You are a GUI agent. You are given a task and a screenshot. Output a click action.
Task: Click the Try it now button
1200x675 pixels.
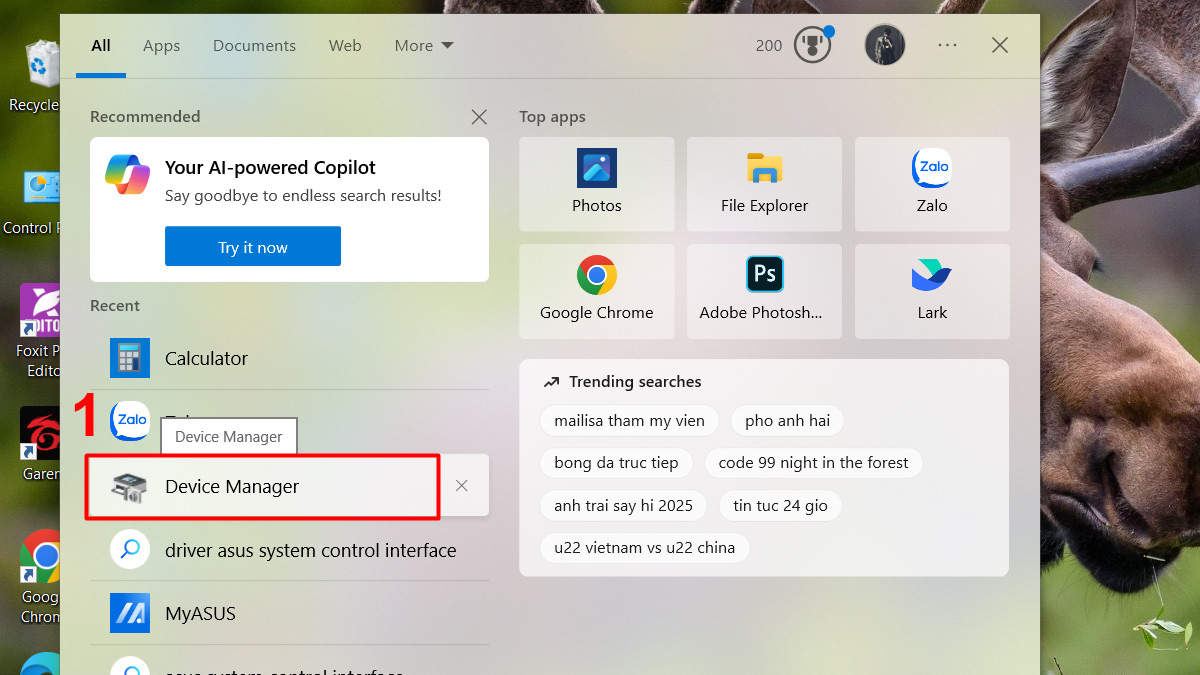[x=253, y=247]
